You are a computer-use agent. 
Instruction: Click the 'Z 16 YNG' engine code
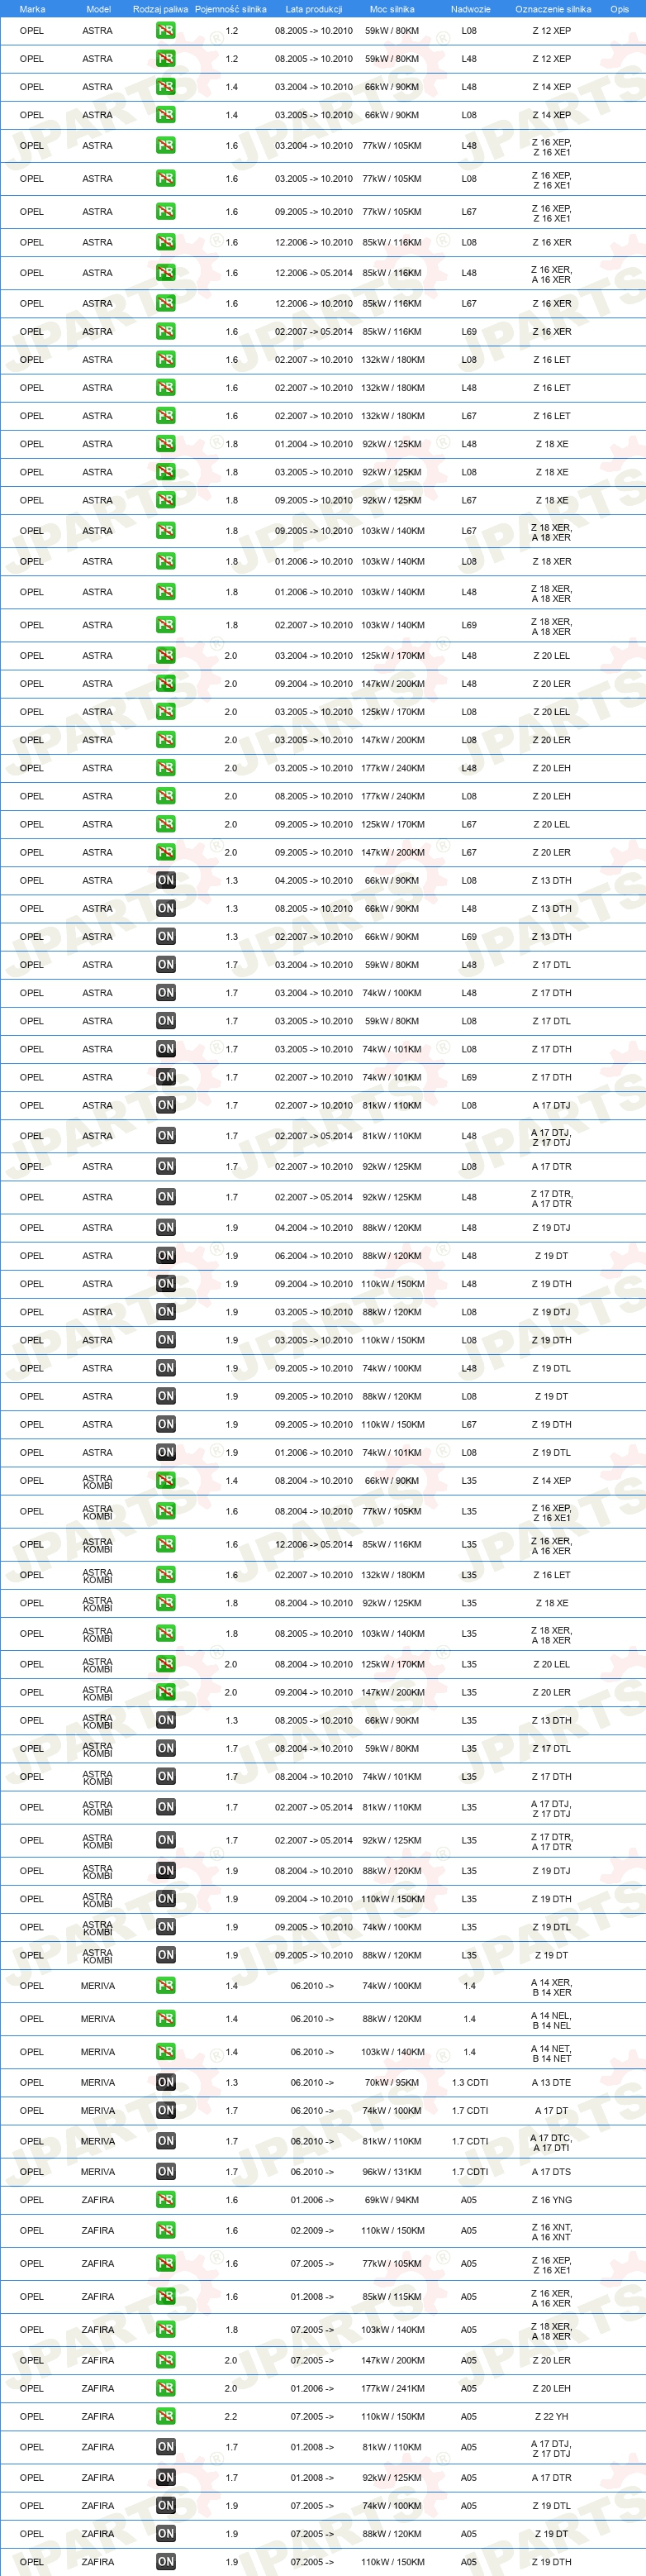coord(552,2200)
